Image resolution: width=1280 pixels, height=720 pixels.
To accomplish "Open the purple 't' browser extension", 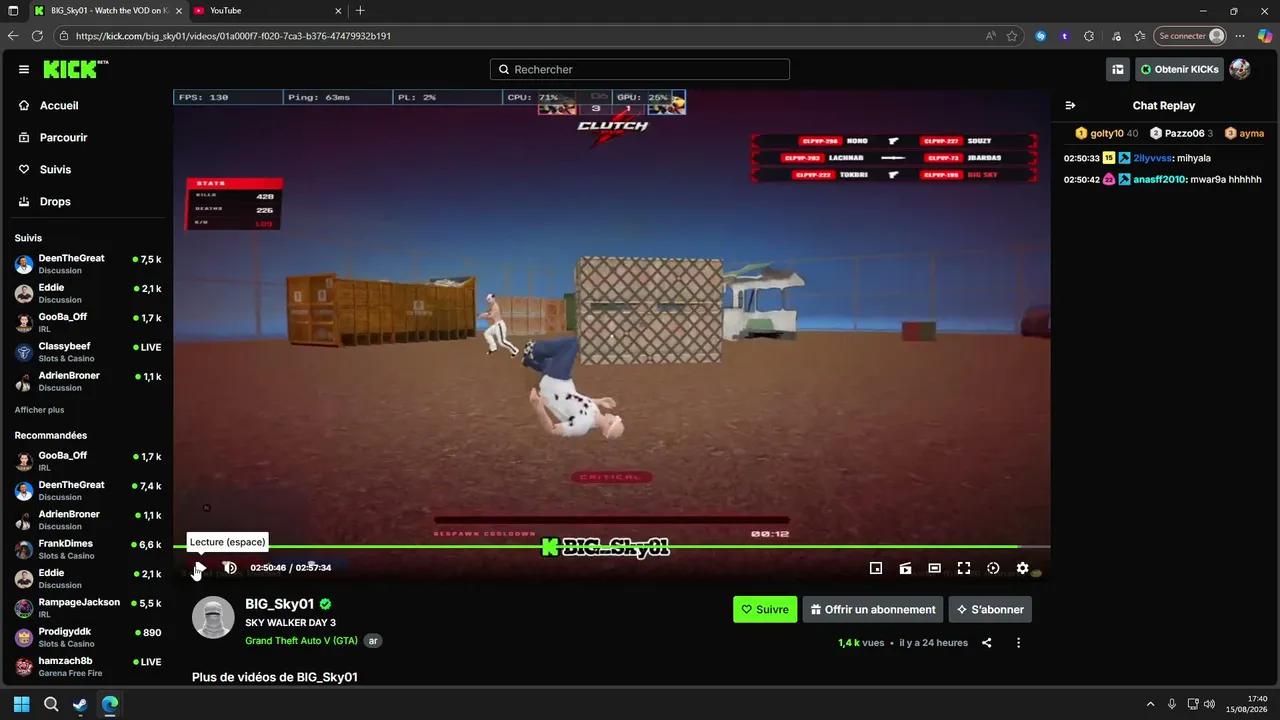I will [1065, 36].
